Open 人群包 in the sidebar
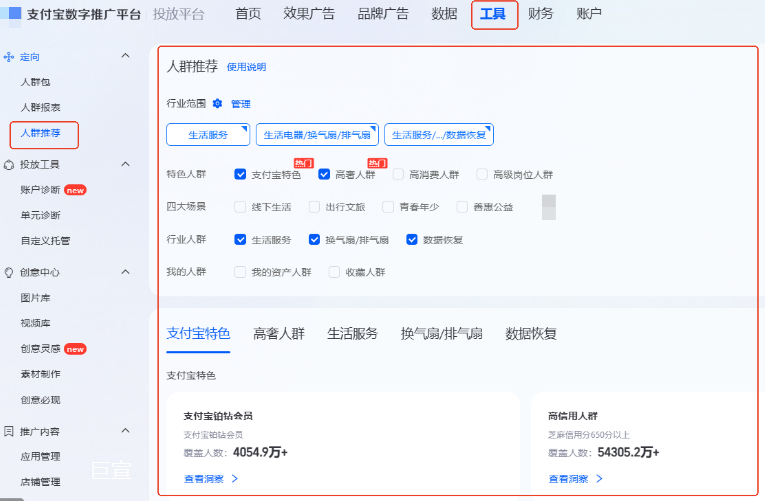765x501 pixels. [x=35, y=82]
